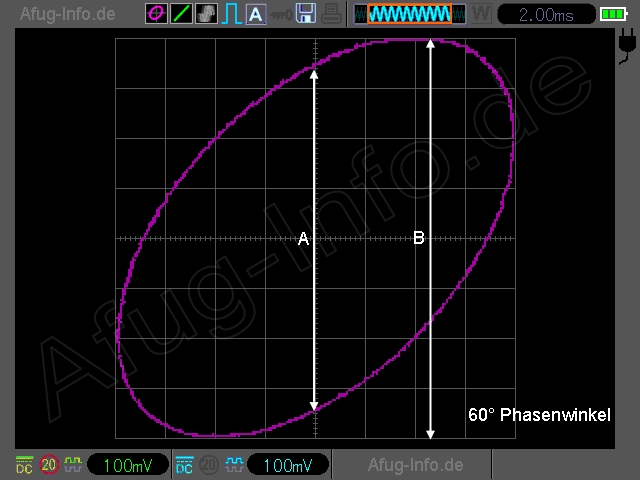The width and height of the screenshot is (640, 480).
Task: Save using the floppy disk icon
Action: [306, 13]
